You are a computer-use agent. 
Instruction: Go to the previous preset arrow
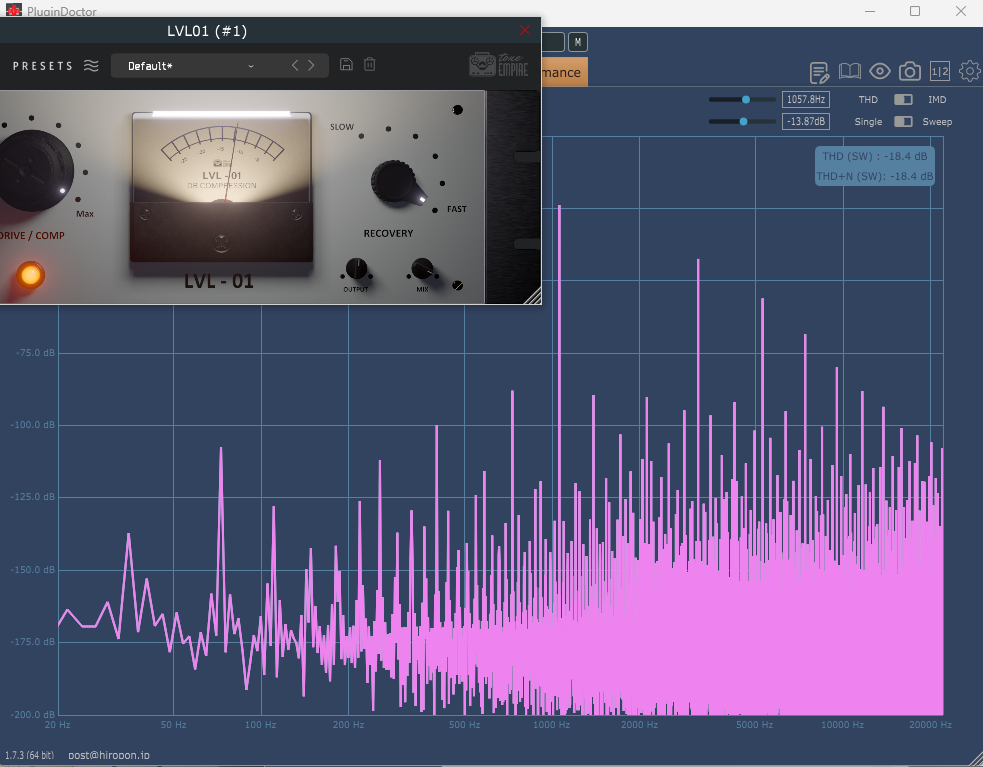[295, 65]
